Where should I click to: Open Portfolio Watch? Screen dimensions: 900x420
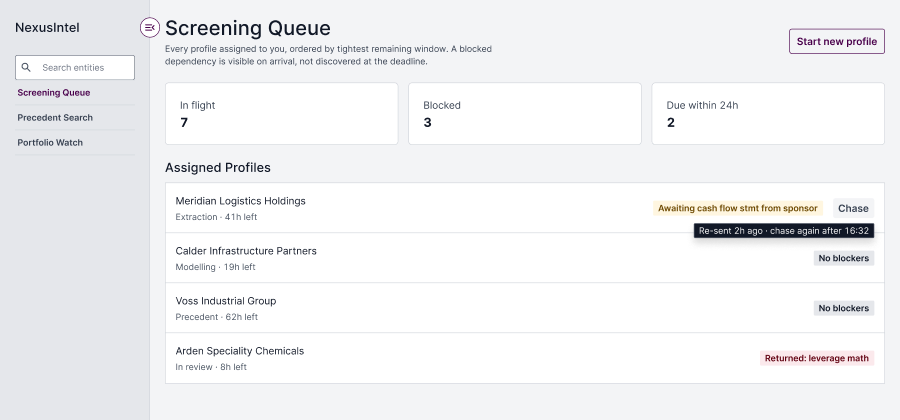pyautogui.click(x=50, y=143)
